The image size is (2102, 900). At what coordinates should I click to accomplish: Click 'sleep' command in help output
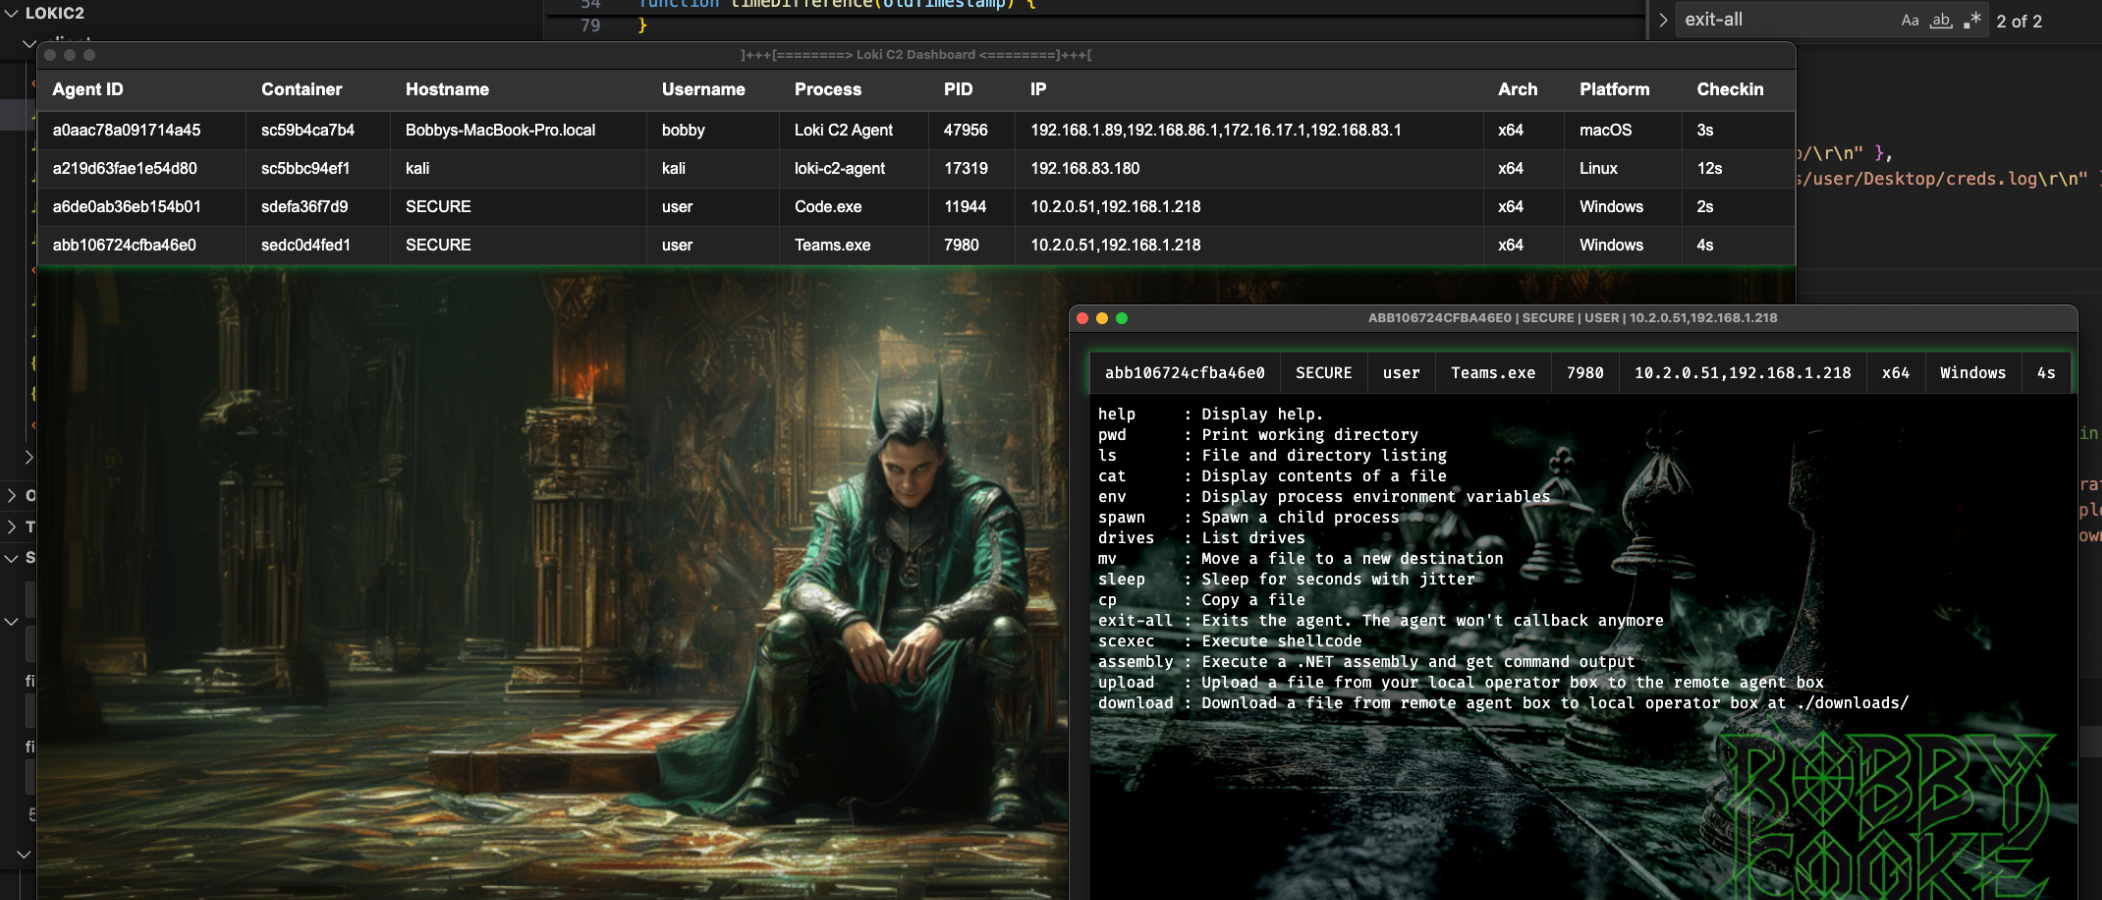(1121, 579)
